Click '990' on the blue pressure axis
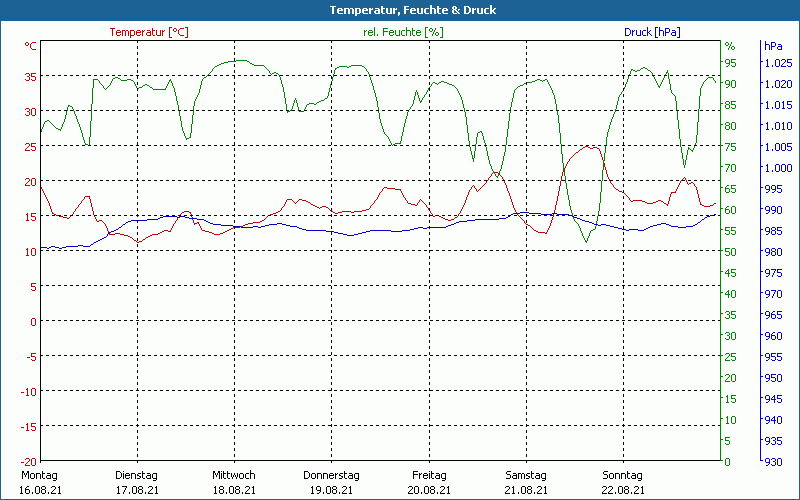Screen dimensions: 800x500 click(773, 210)
